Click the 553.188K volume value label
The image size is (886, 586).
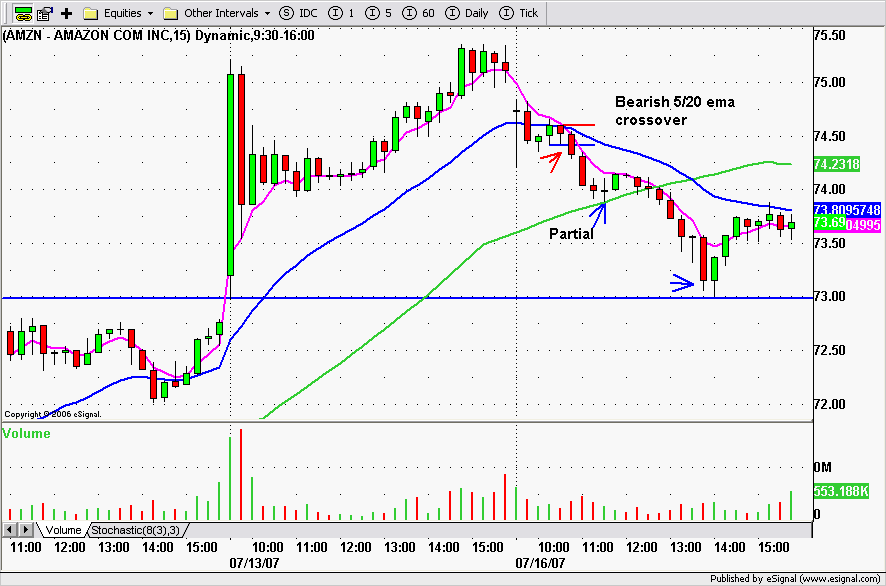(x=841, y=491)
